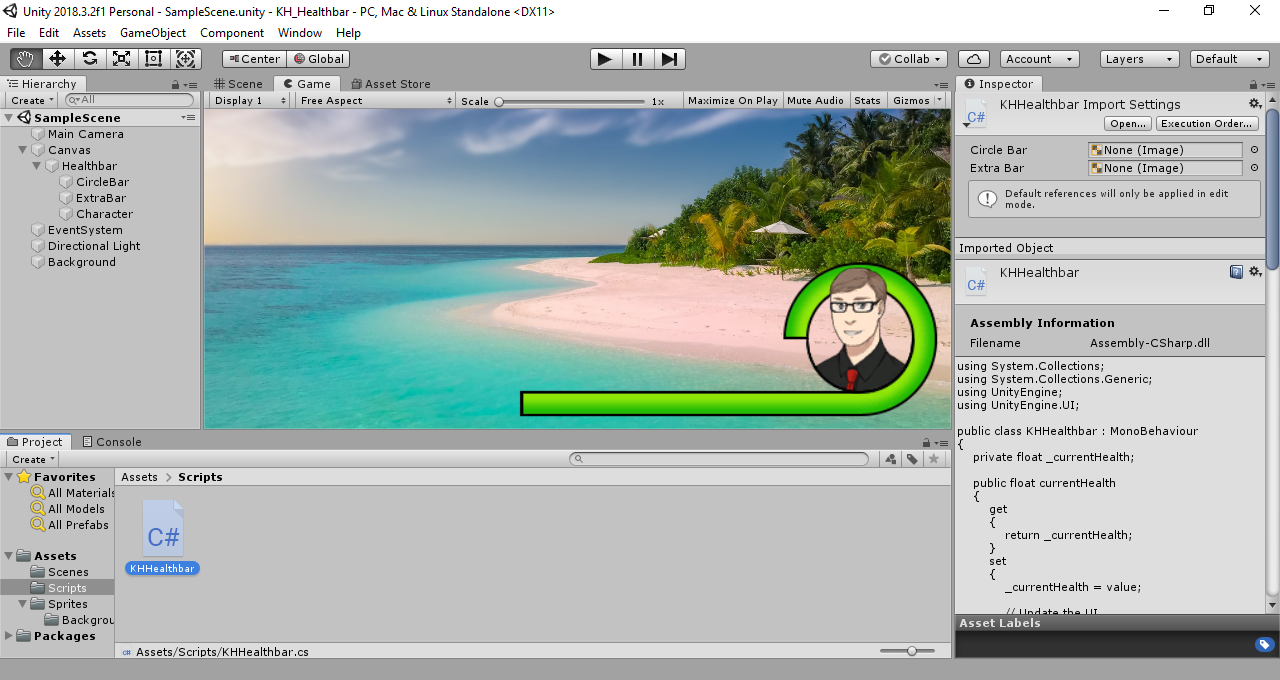Open the KHHealthbar script via Open button
Viewport: 1280px width, 680px height.
pos(1127,123)
